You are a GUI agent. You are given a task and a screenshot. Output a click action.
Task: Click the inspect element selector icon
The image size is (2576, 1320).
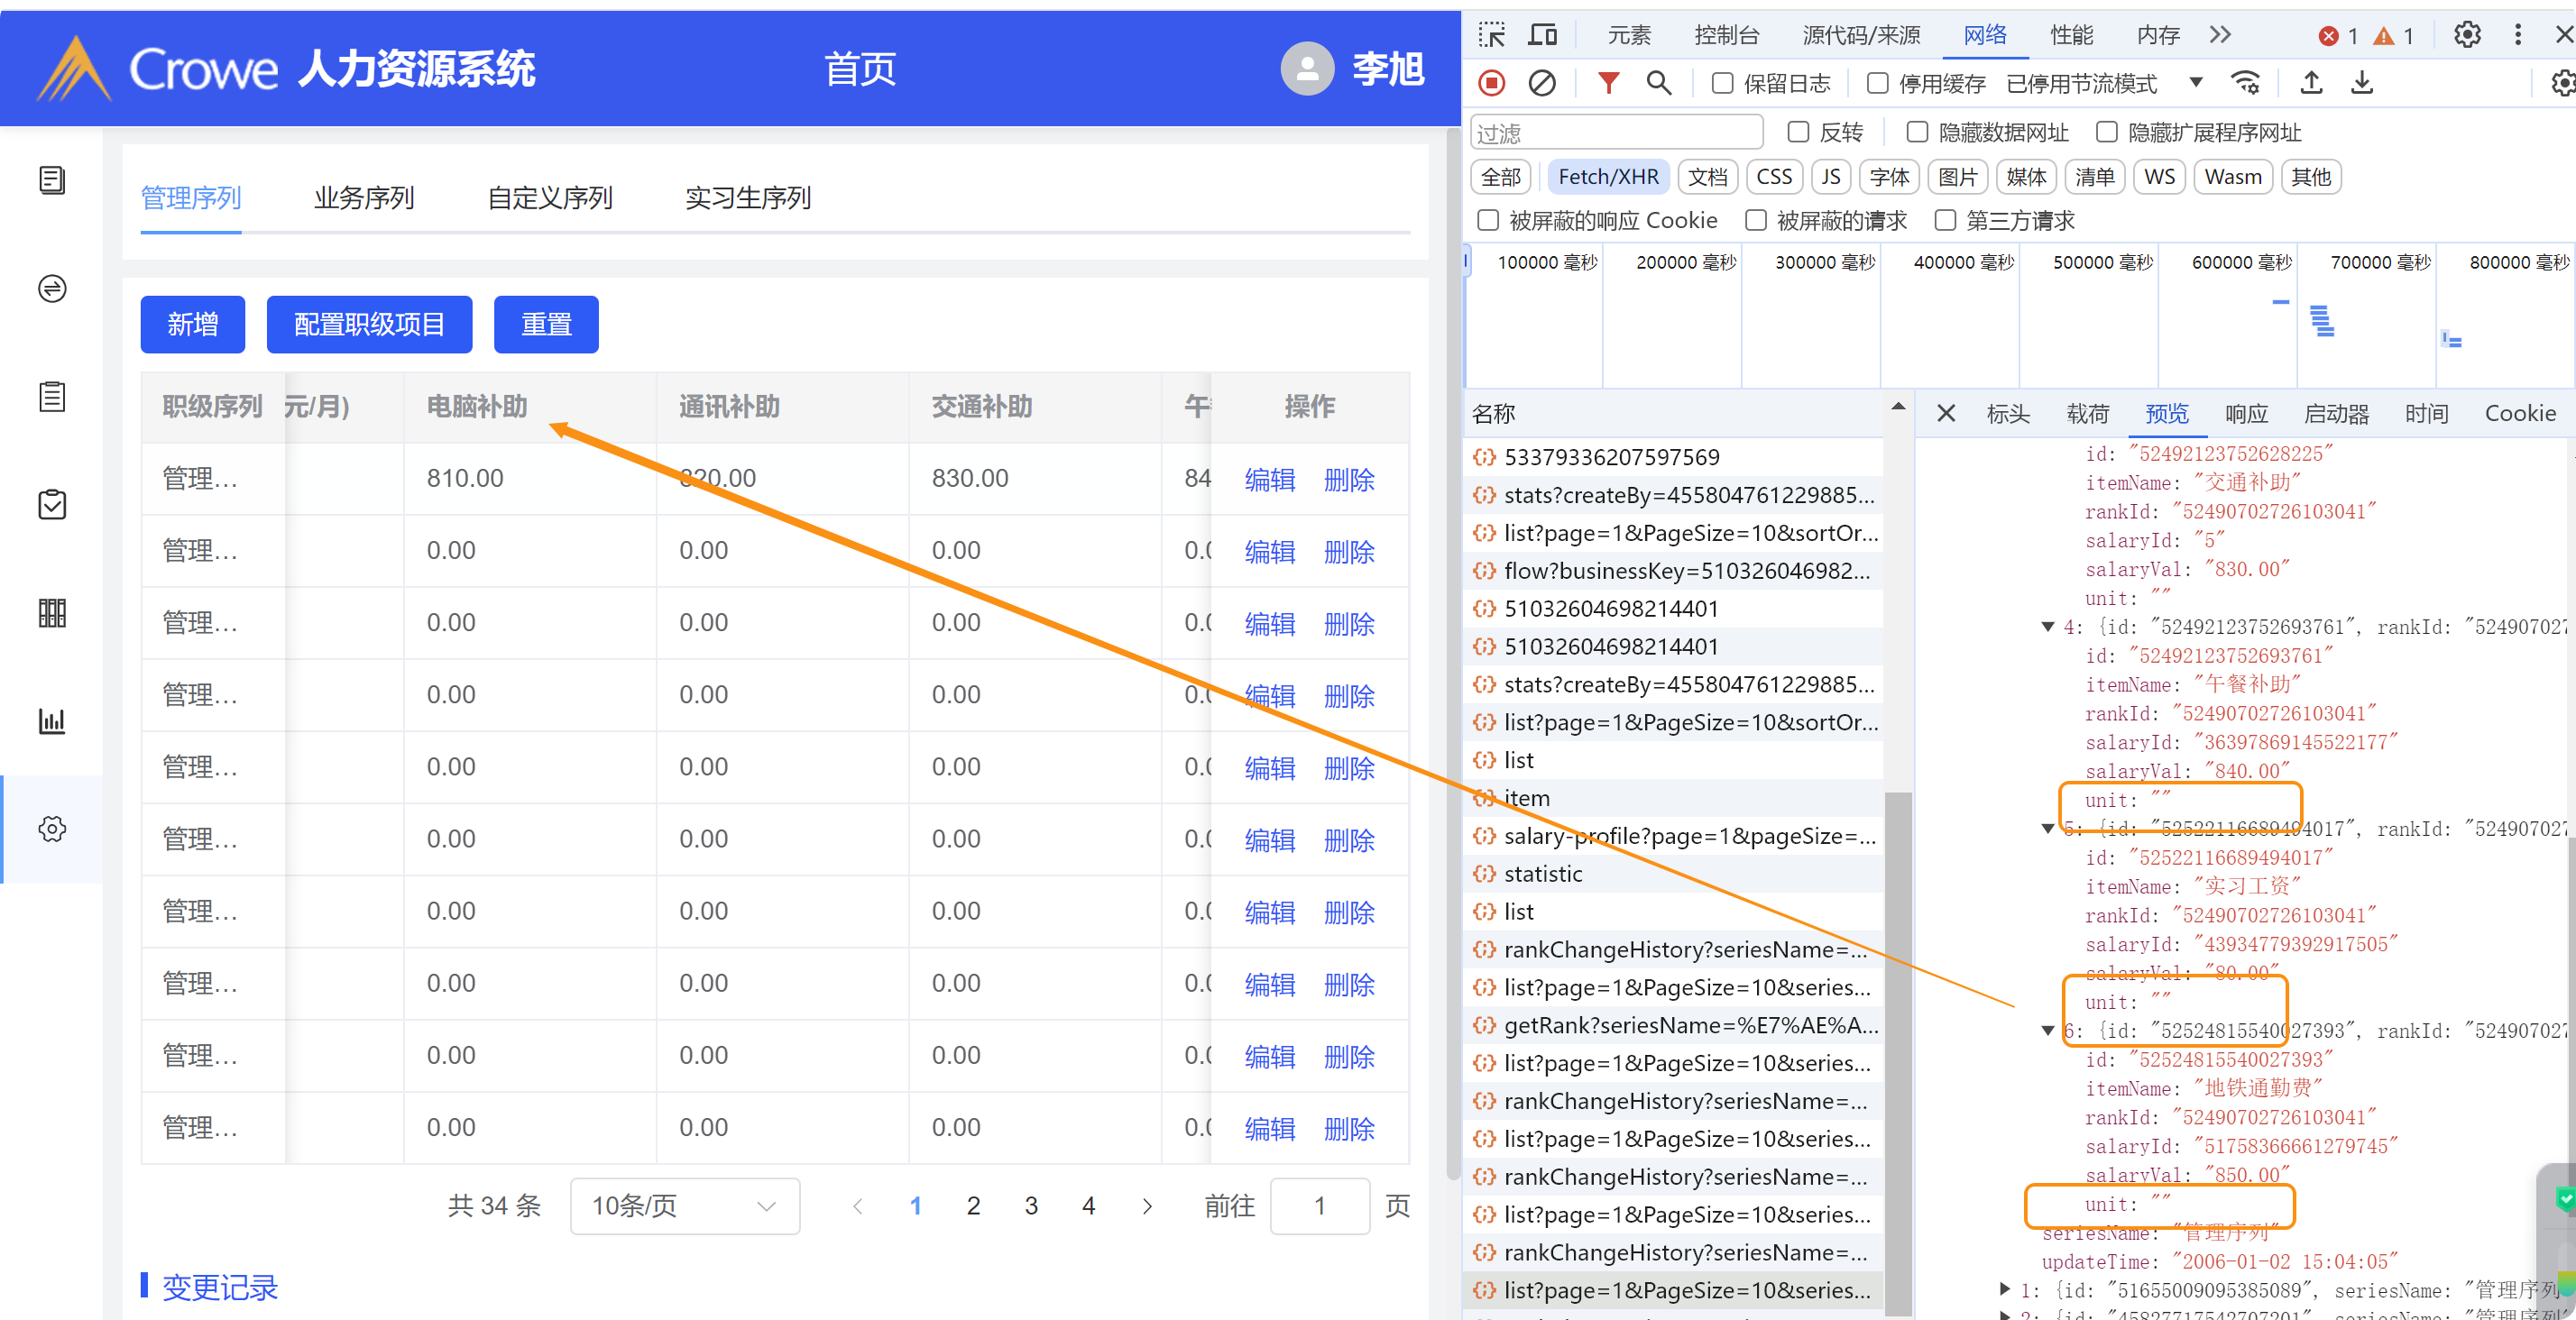1492,35
